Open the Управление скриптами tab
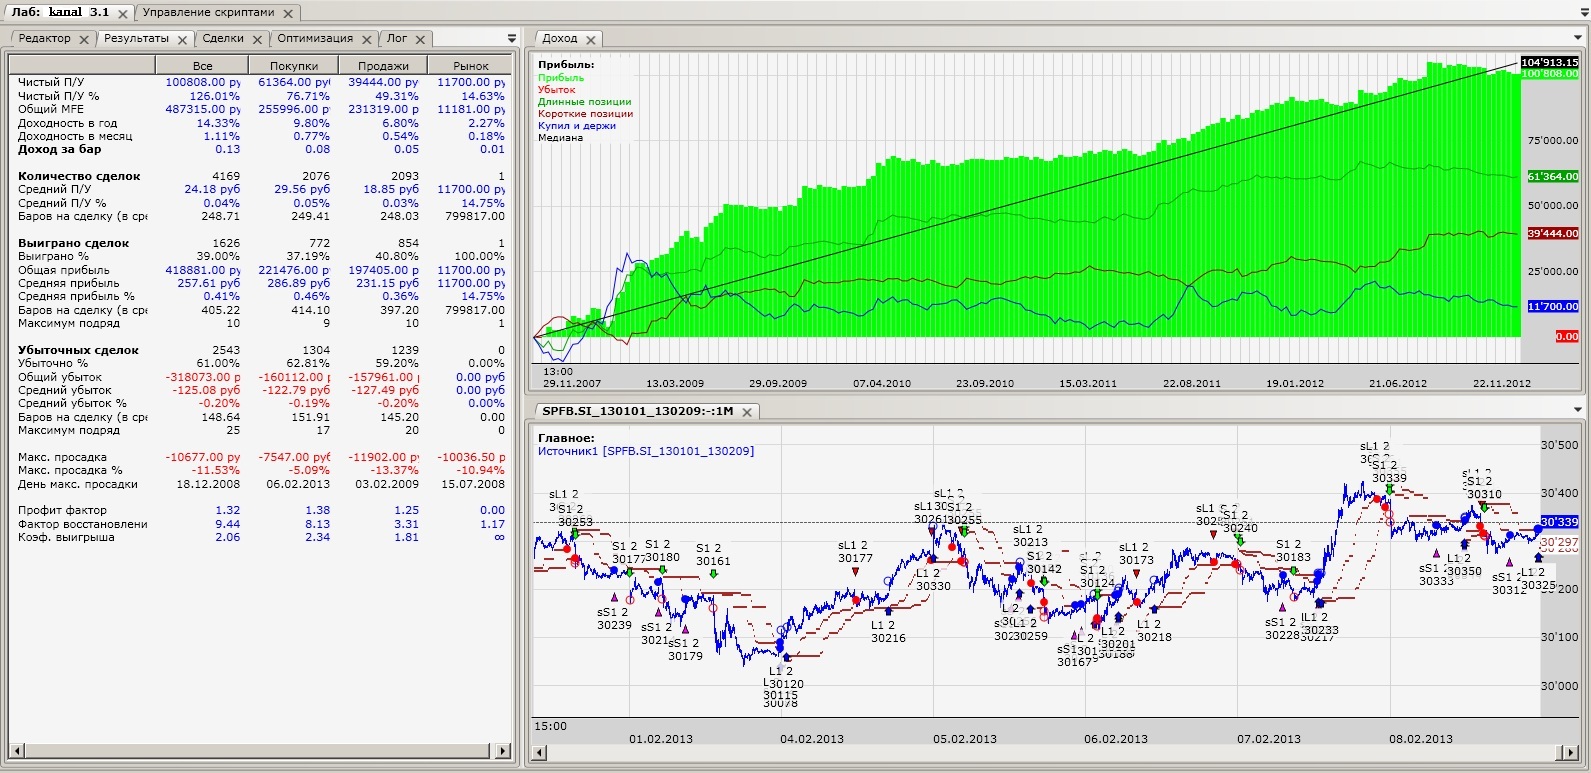Screen dimensions: 1591x773 (208, 13)
